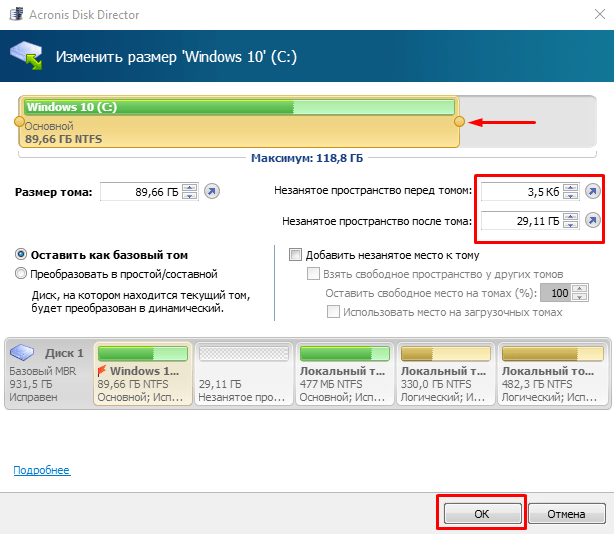
Task: Enable 'Добавить незанятое место к тому' checkbox
Action: pyautogui.click(x=295, y=254)
